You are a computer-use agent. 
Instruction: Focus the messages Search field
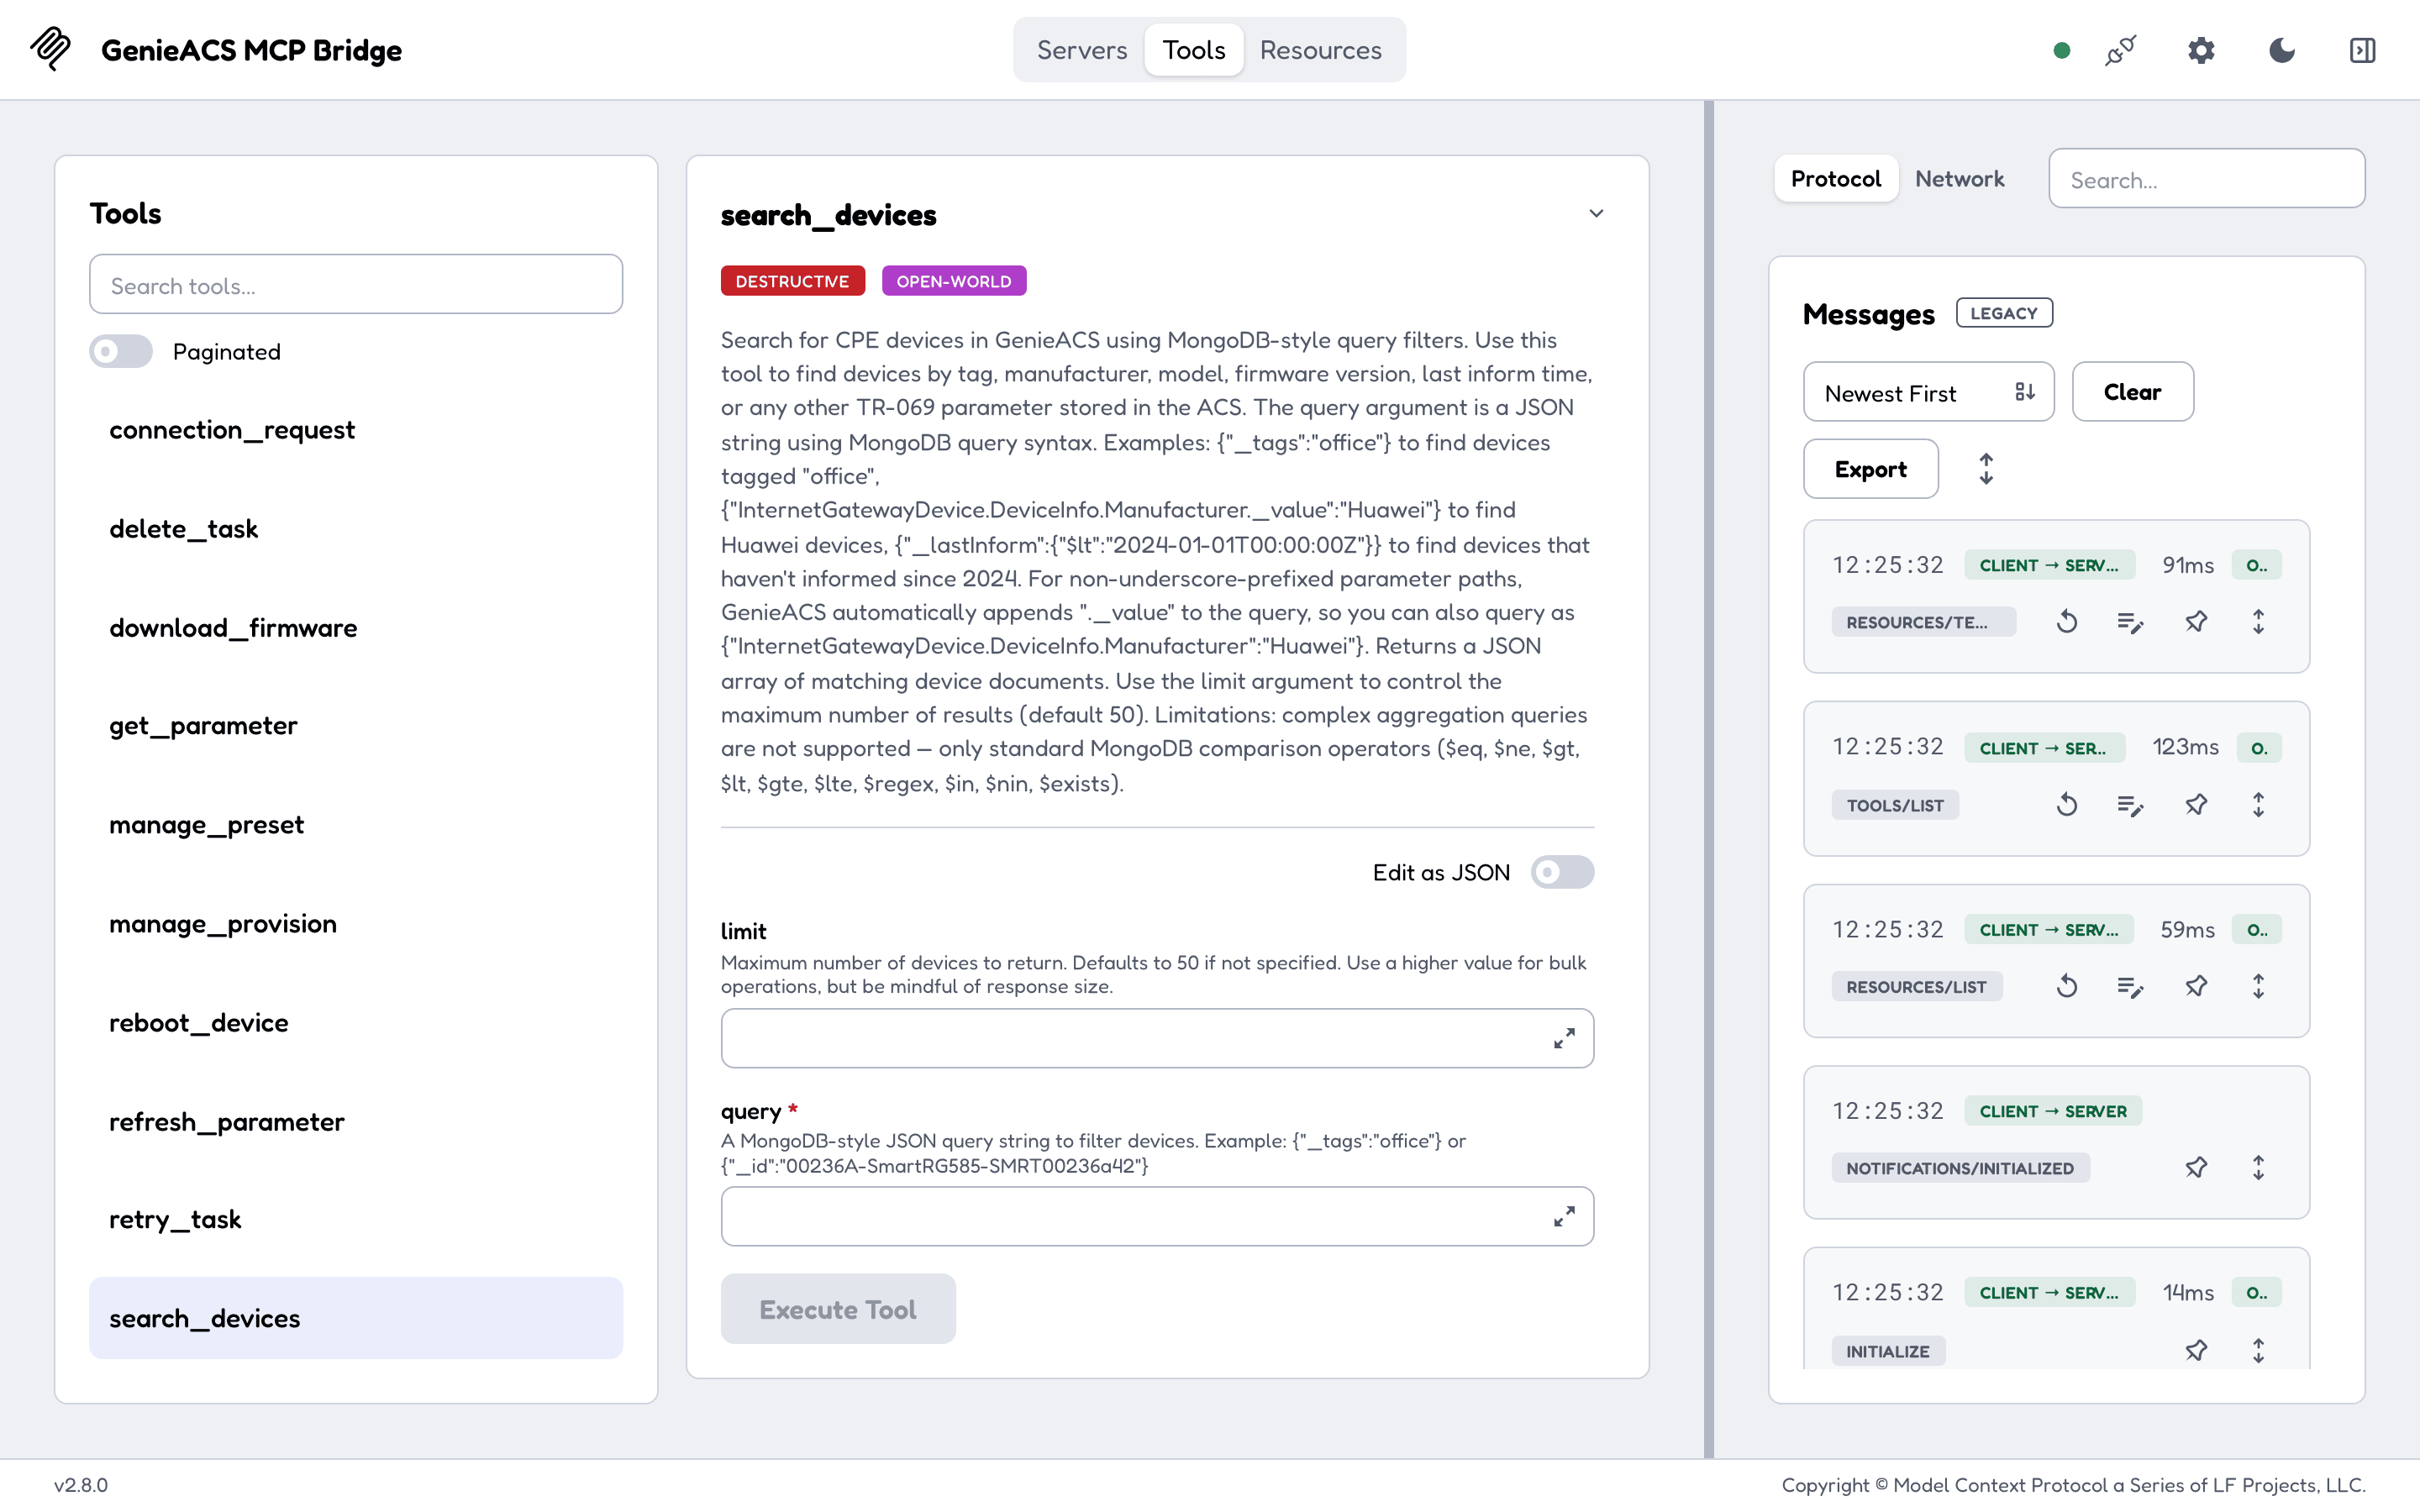tap(2206, 179)
